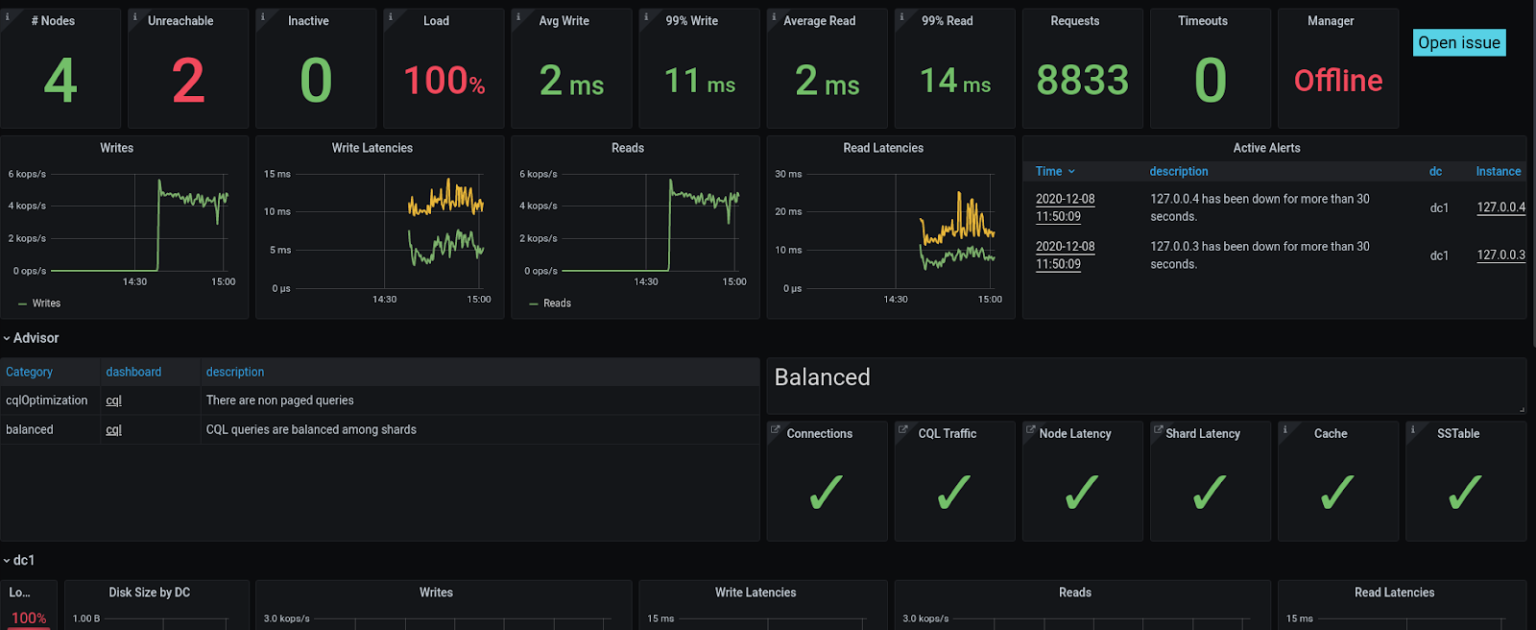Open the Write Latencies panel title menu
Image resolution: width=1536 pixels, height=630 pixels.
[372, 148]
